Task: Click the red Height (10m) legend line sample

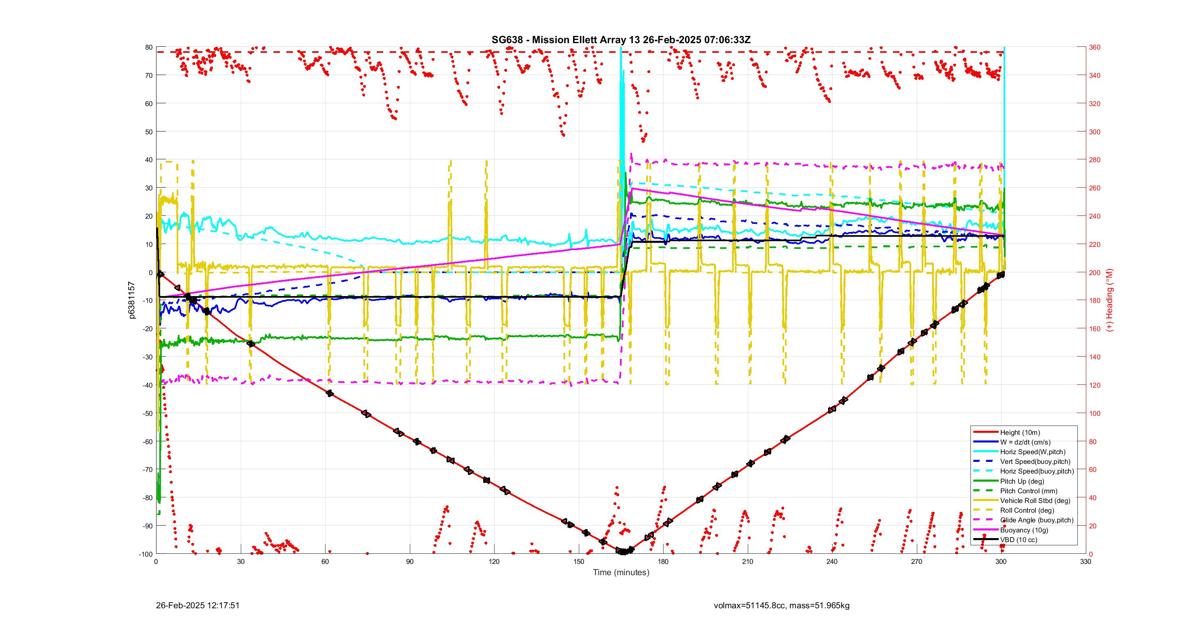Action: coord(985,432)
